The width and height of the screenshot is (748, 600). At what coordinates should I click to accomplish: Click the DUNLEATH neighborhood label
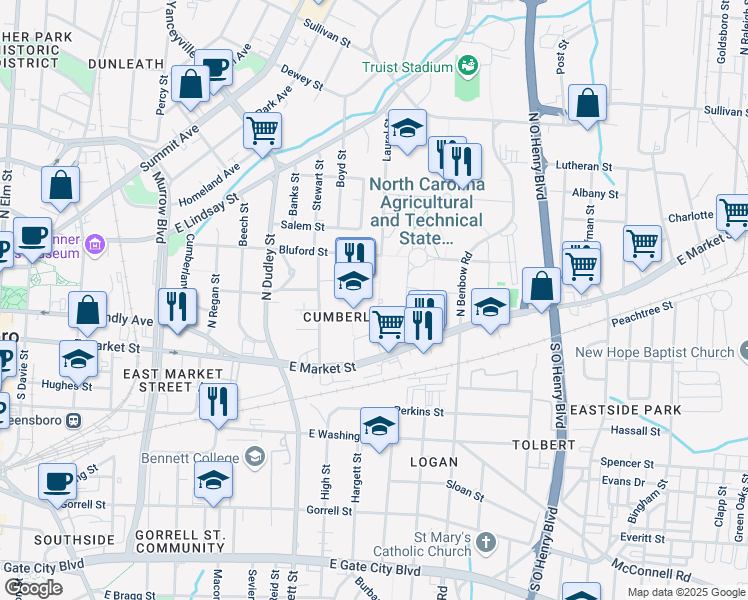[x=126, y=64]
